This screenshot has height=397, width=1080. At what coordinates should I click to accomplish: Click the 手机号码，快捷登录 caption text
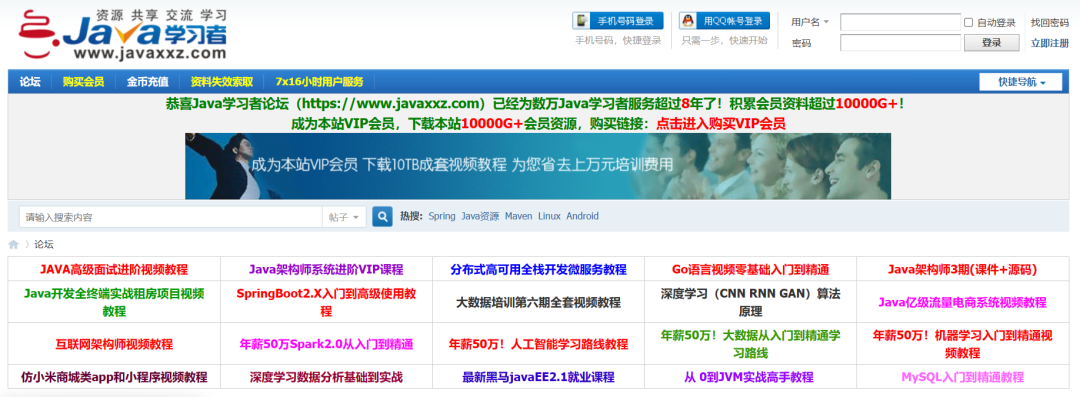pyautogui.click(x=618, y=41)
